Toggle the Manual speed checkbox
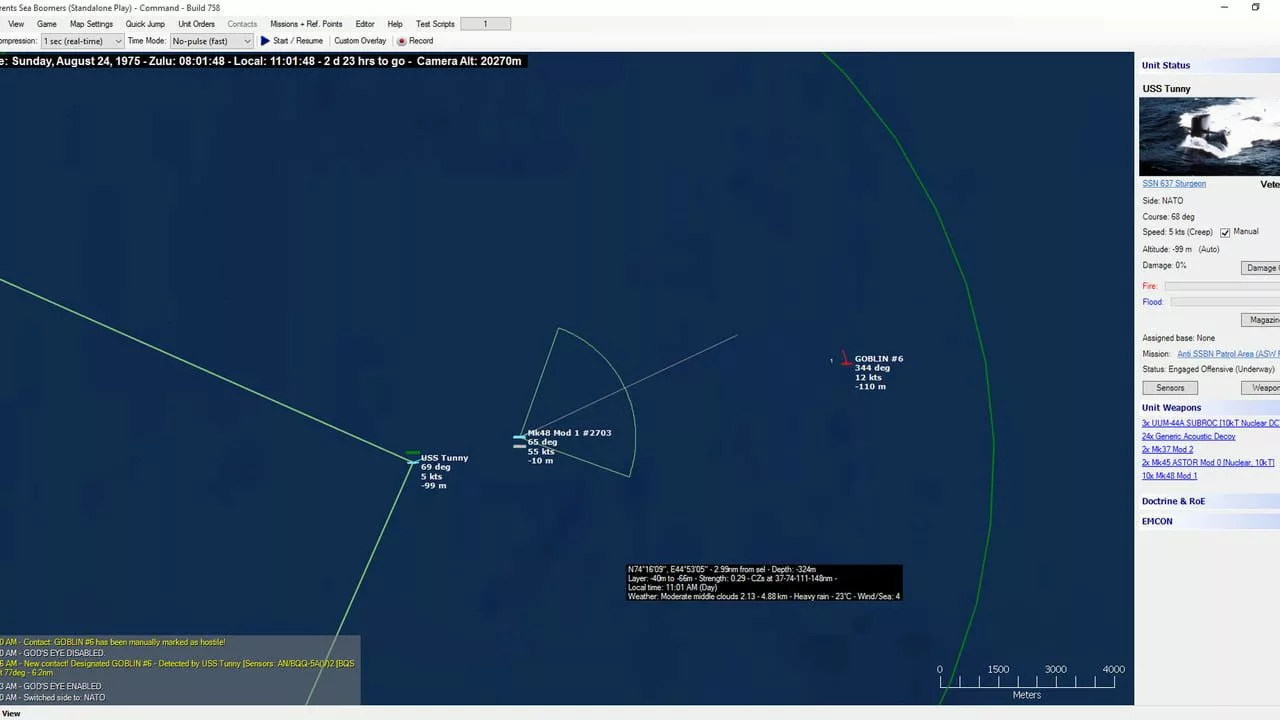 (x=1224, y=232)
